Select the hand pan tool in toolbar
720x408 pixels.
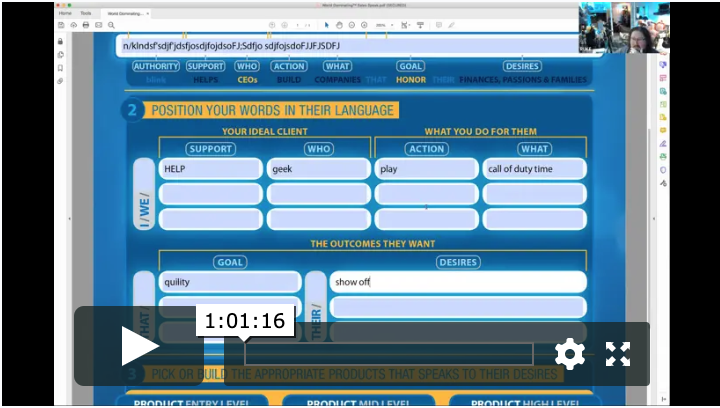[339, 24]
